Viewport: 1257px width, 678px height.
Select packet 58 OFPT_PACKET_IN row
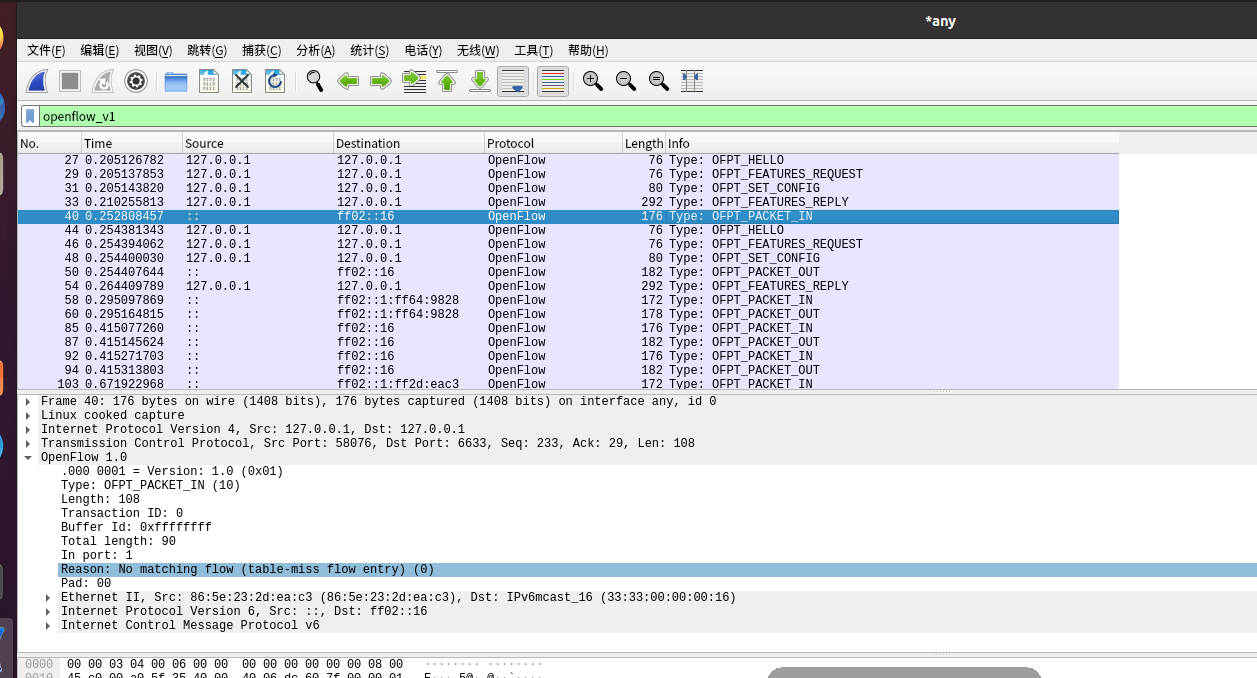568,300
